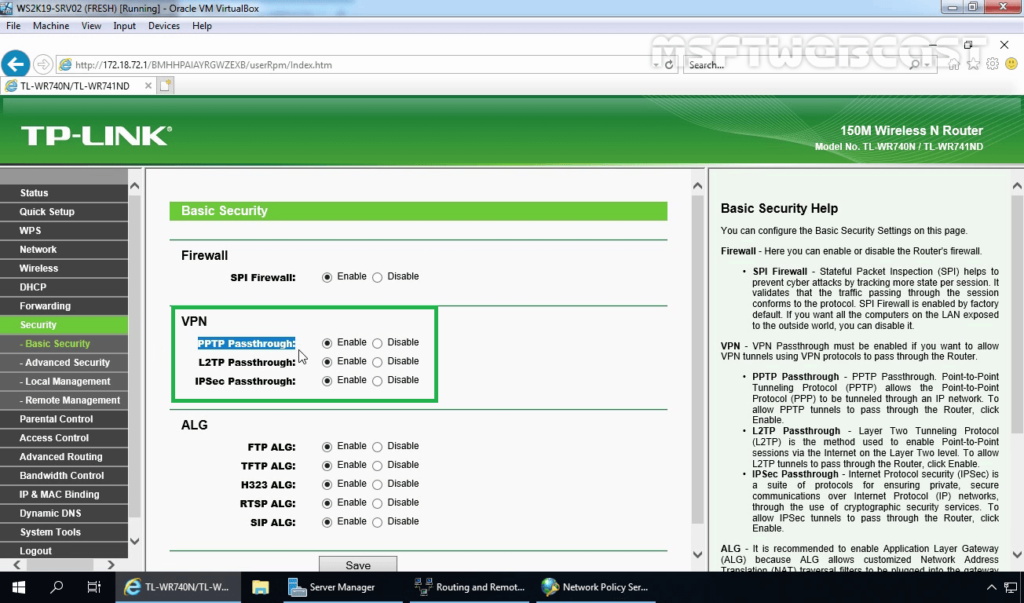
Task: Open the VirtualBox Help menu
Action: tap(202, 26)
